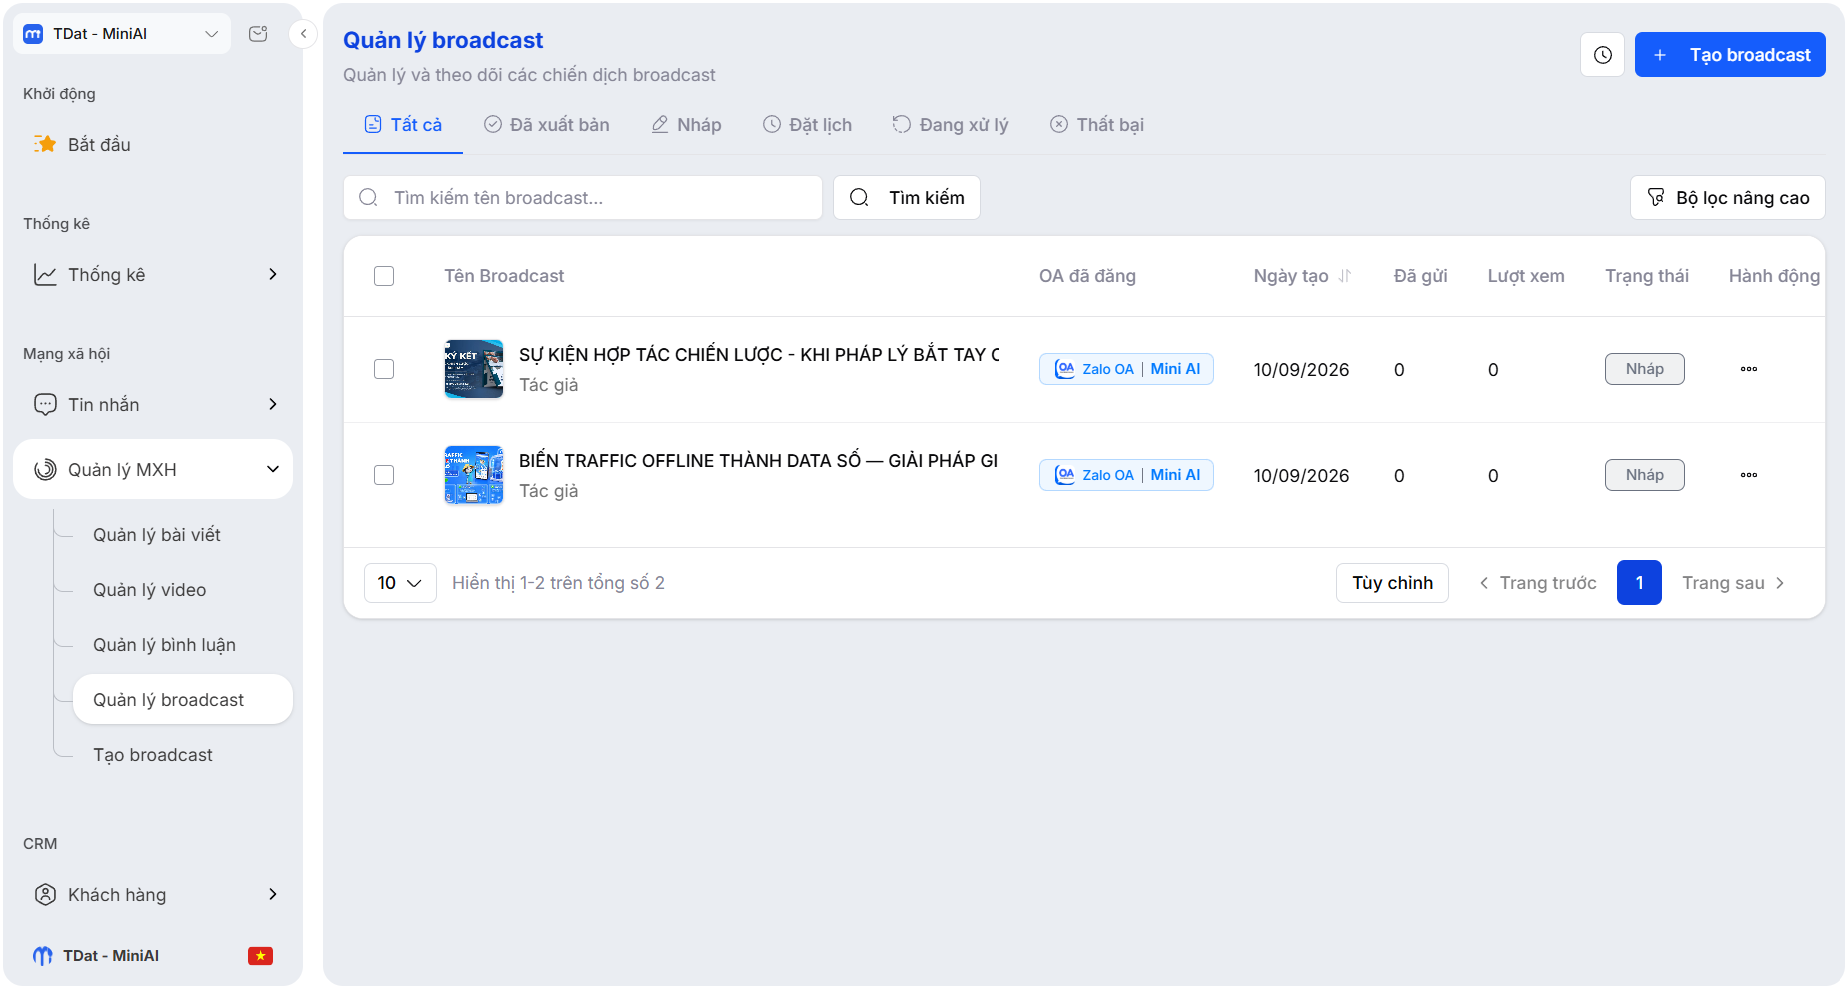Click the Thống kê chart icon
This screenshot has width=1847, height=992.
click(45, 274)
